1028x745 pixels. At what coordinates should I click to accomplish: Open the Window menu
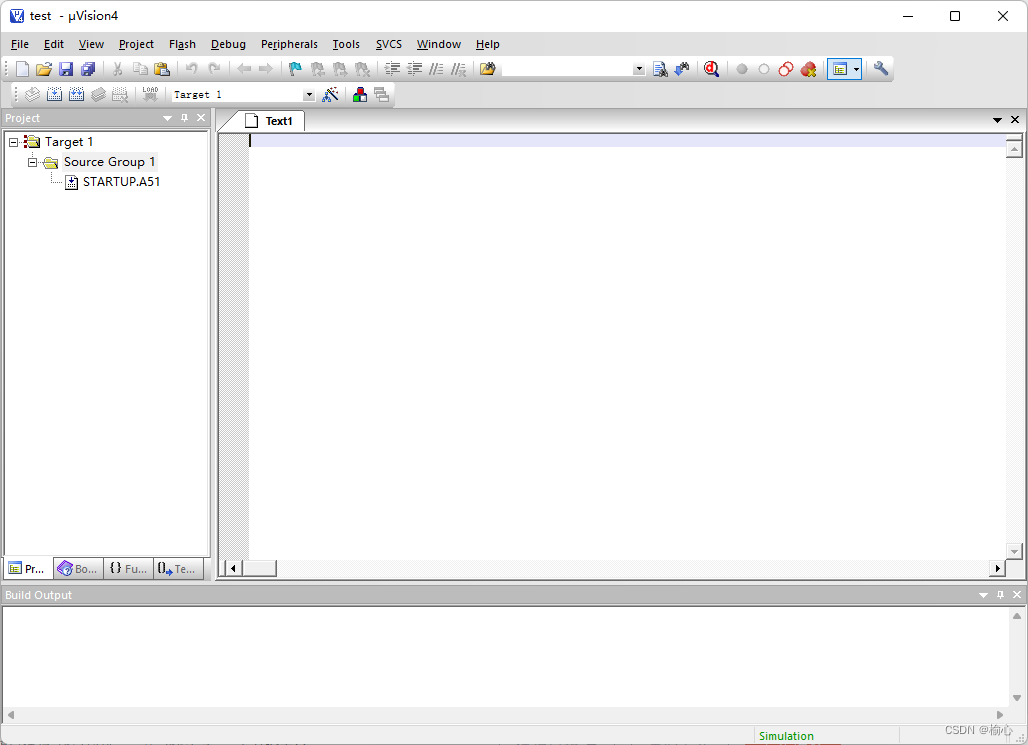tap(439, 44)
